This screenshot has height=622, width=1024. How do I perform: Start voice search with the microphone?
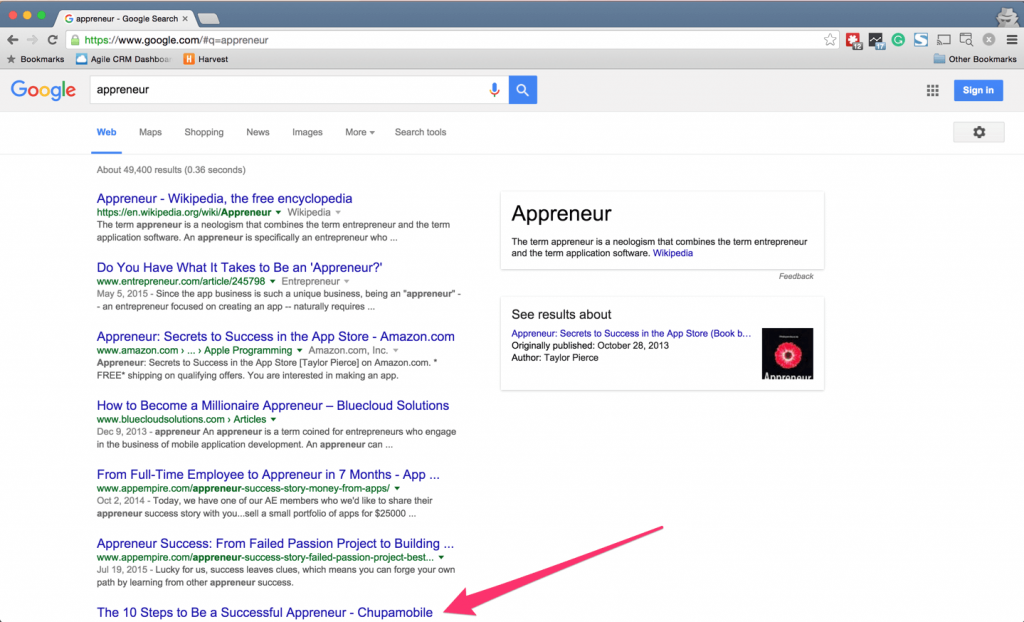point(494,90)
